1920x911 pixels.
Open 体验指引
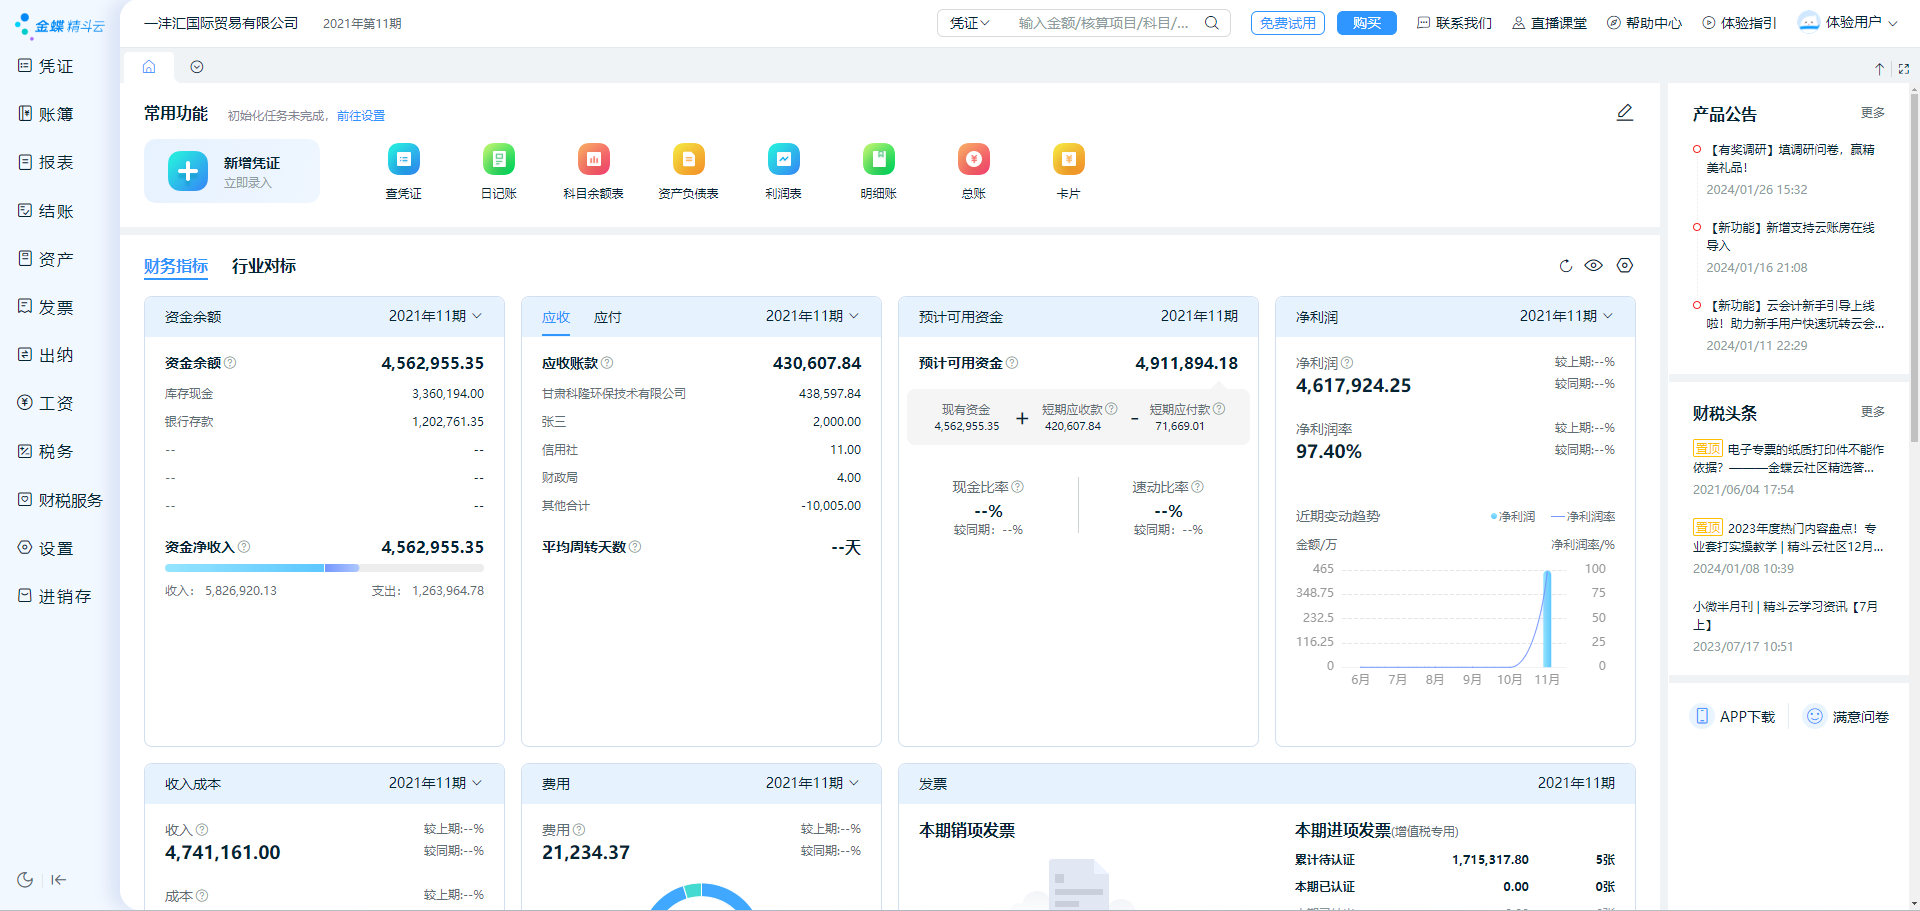click(x=1739, y=23)
